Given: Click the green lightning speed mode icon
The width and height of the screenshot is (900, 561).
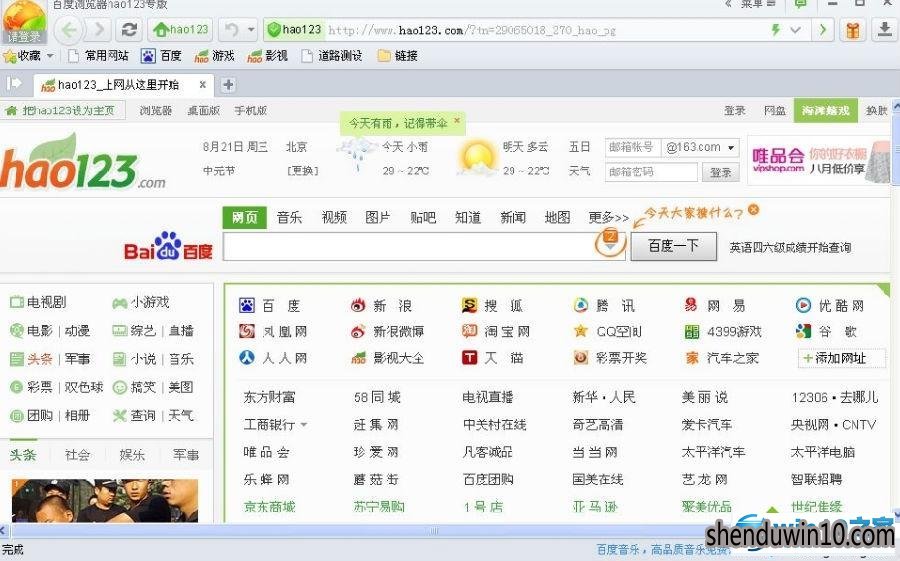Looking at the screenshot, I should (x=775, y=30).
